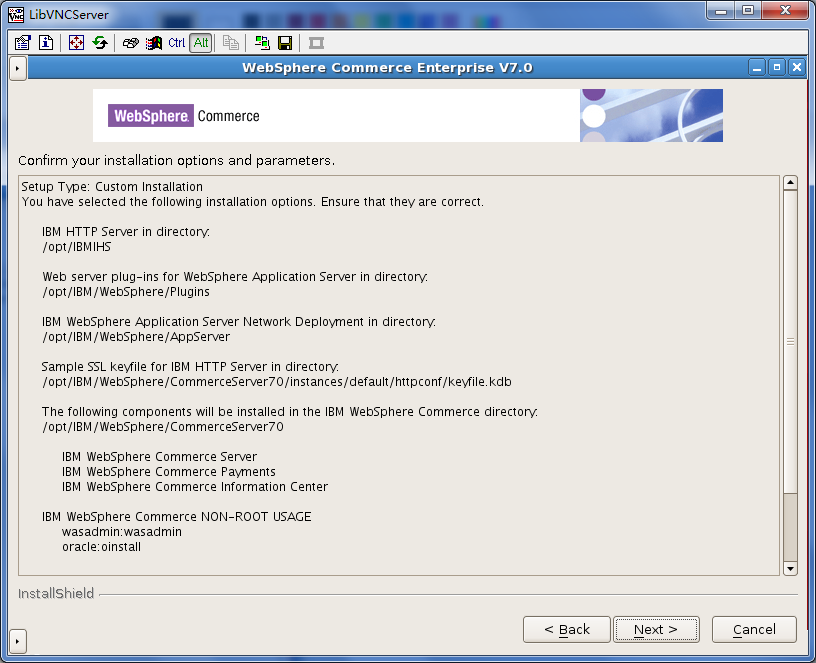816x663 pixels.
Task: Minimize the LibVNCServer viewer window
Action: coord(721,10)
